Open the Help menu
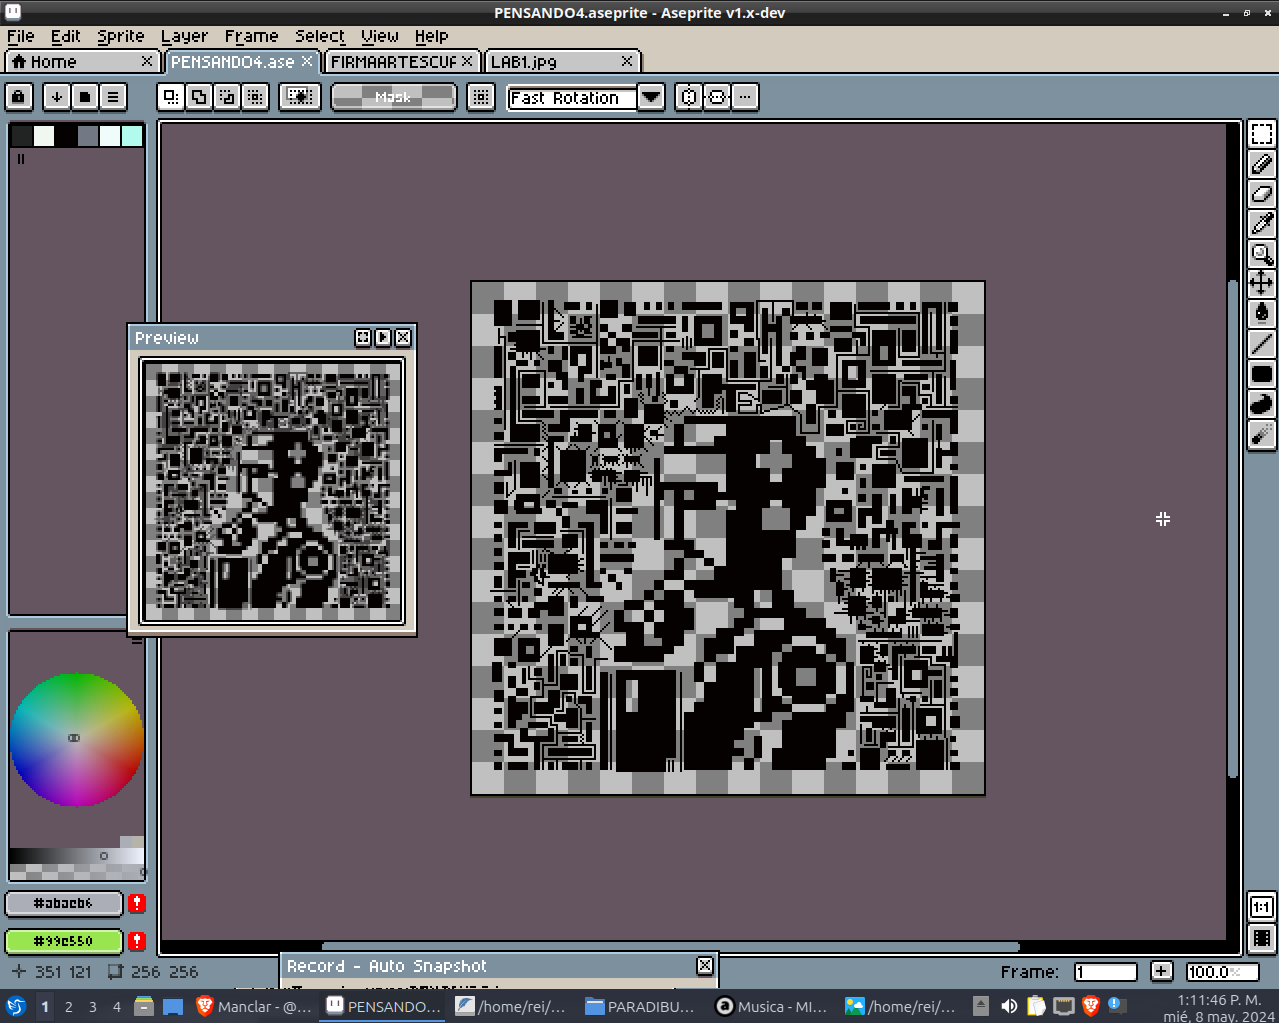The width and height of the screenshot is (1279, 1023). point(431,36)
